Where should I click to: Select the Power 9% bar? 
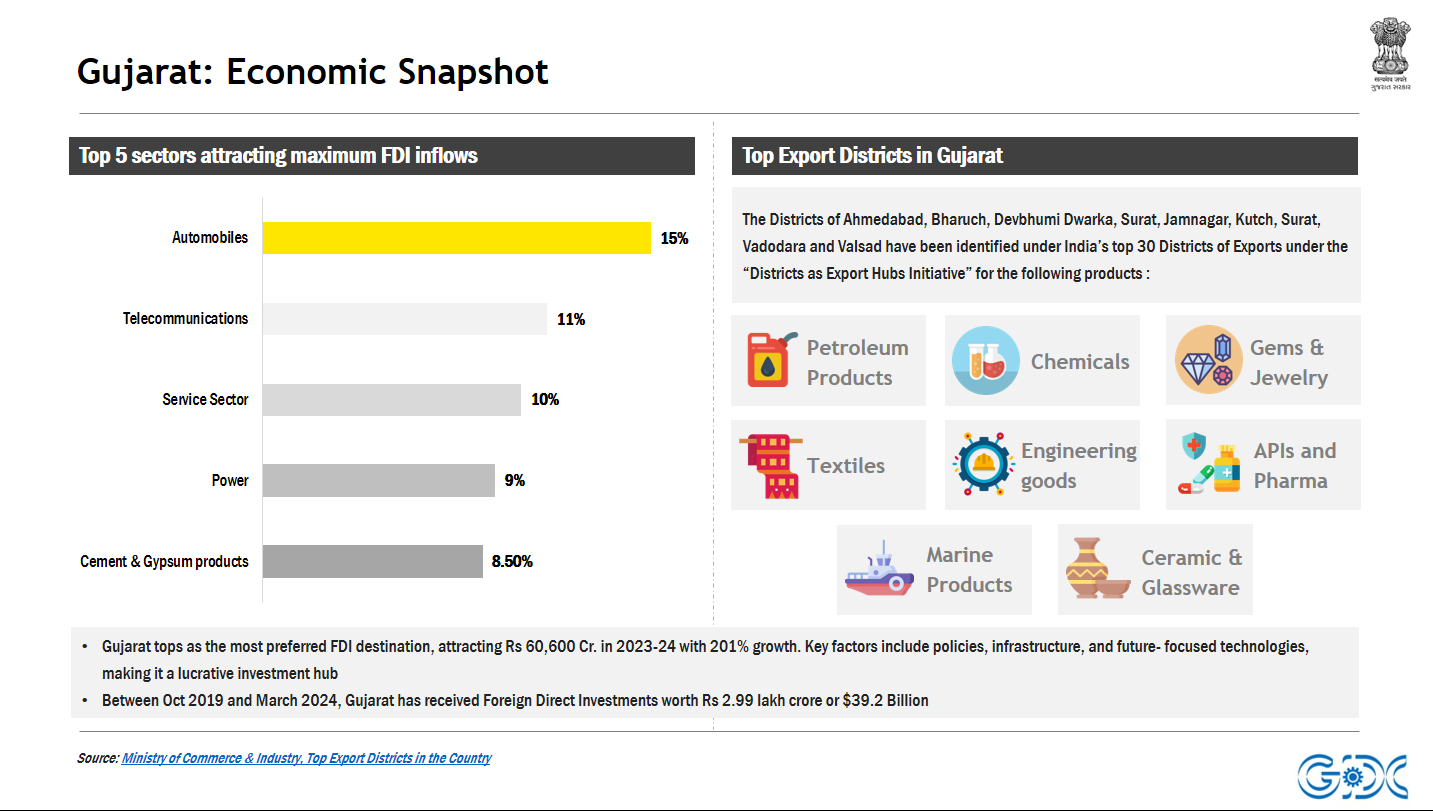tap(378, 480)
